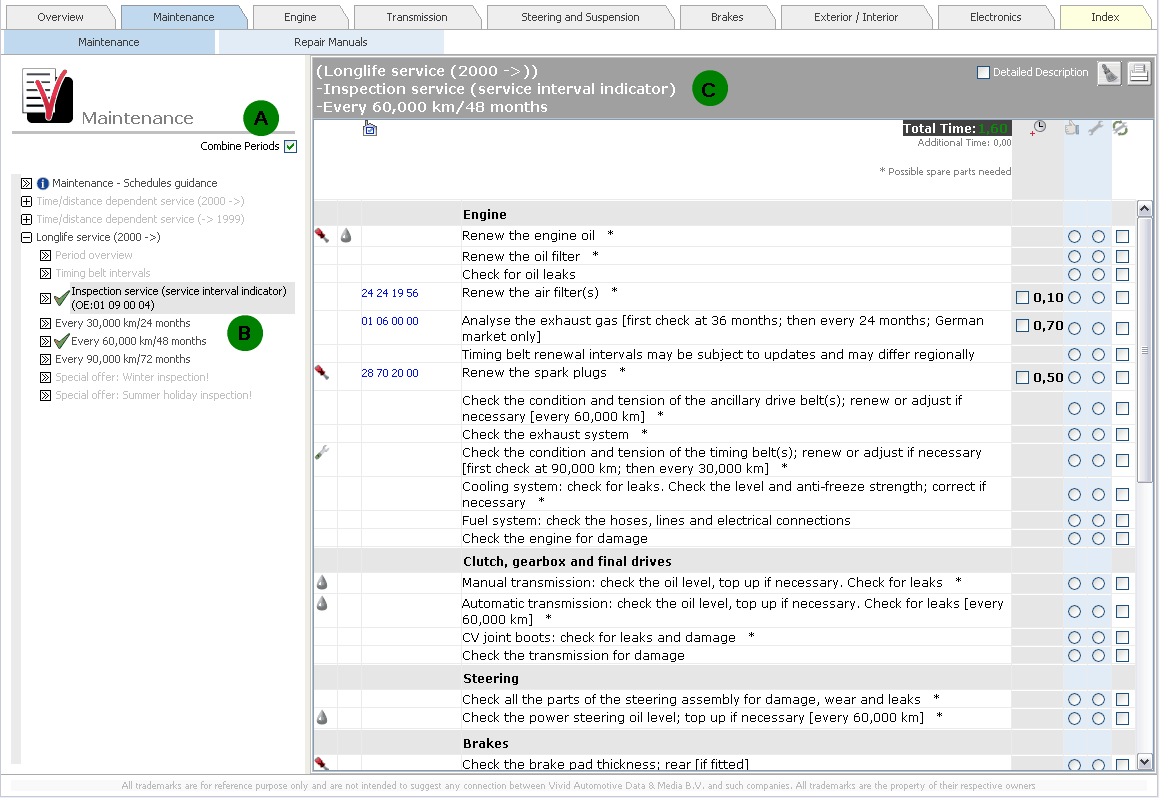This screenshot has width=1160, height=798.
Task: Open code link 01 06 00 00
Action: pyautogui.click(x=390, y=321)
